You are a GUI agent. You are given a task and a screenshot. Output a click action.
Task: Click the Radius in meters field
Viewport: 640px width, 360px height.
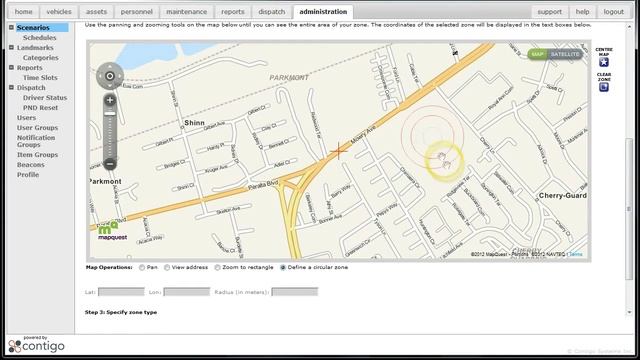(295, 292)
